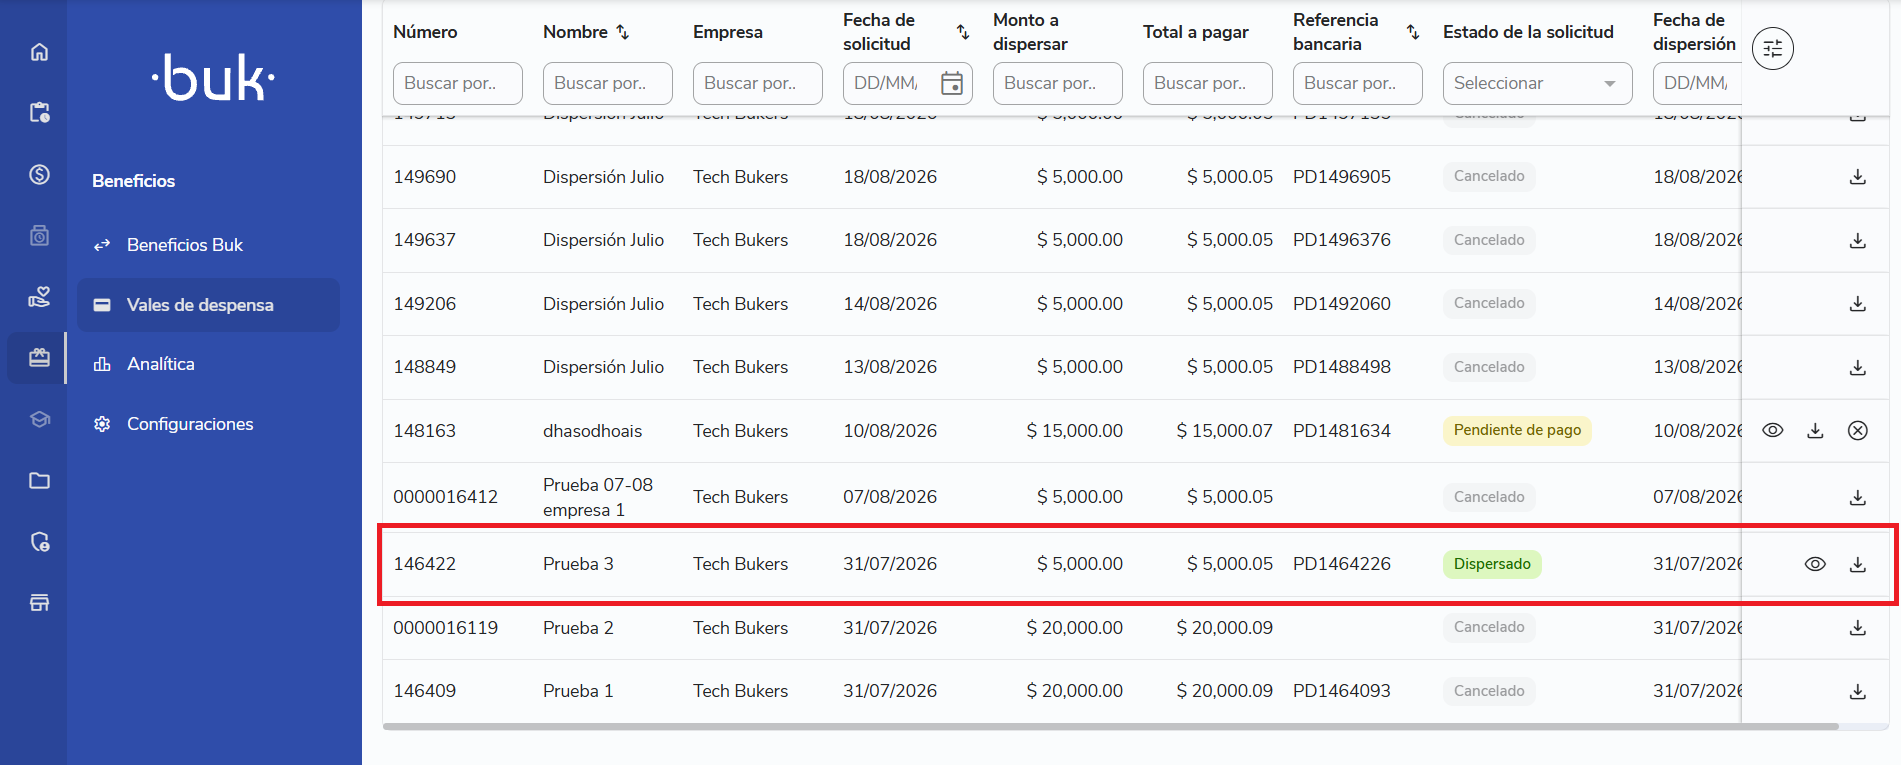1901x765 pixels.
Task: Sort by Referencia bancaria arrows
Action: pyautogui.click(x=1413, y=32)
